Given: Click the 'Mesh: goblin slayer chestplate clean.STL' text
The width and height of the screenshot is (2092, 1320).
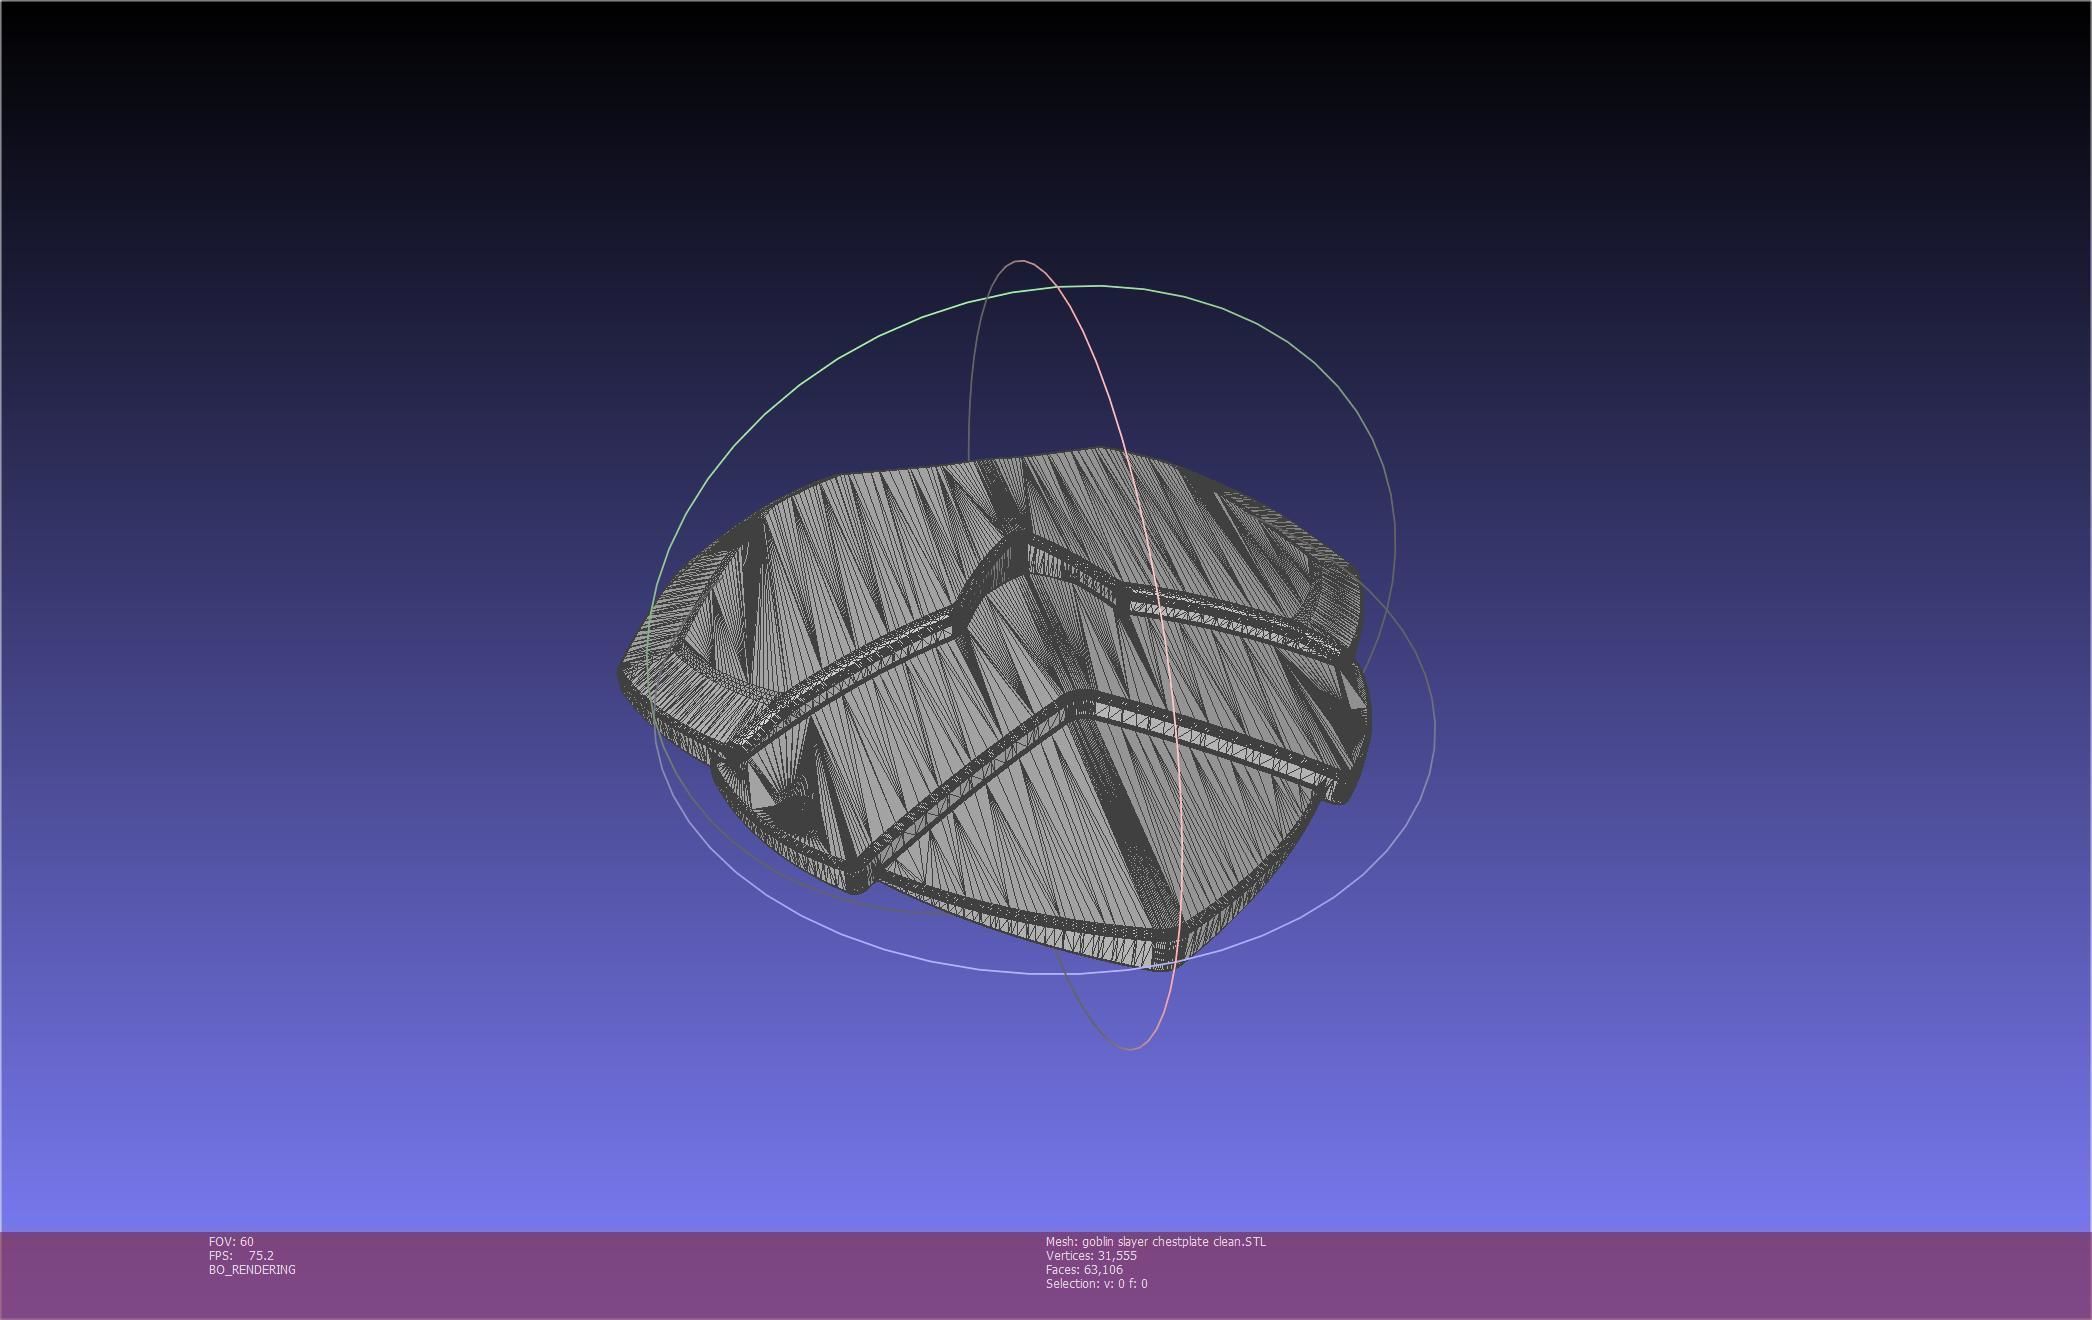Looking at the screenshot, I should (1155, 1241).
